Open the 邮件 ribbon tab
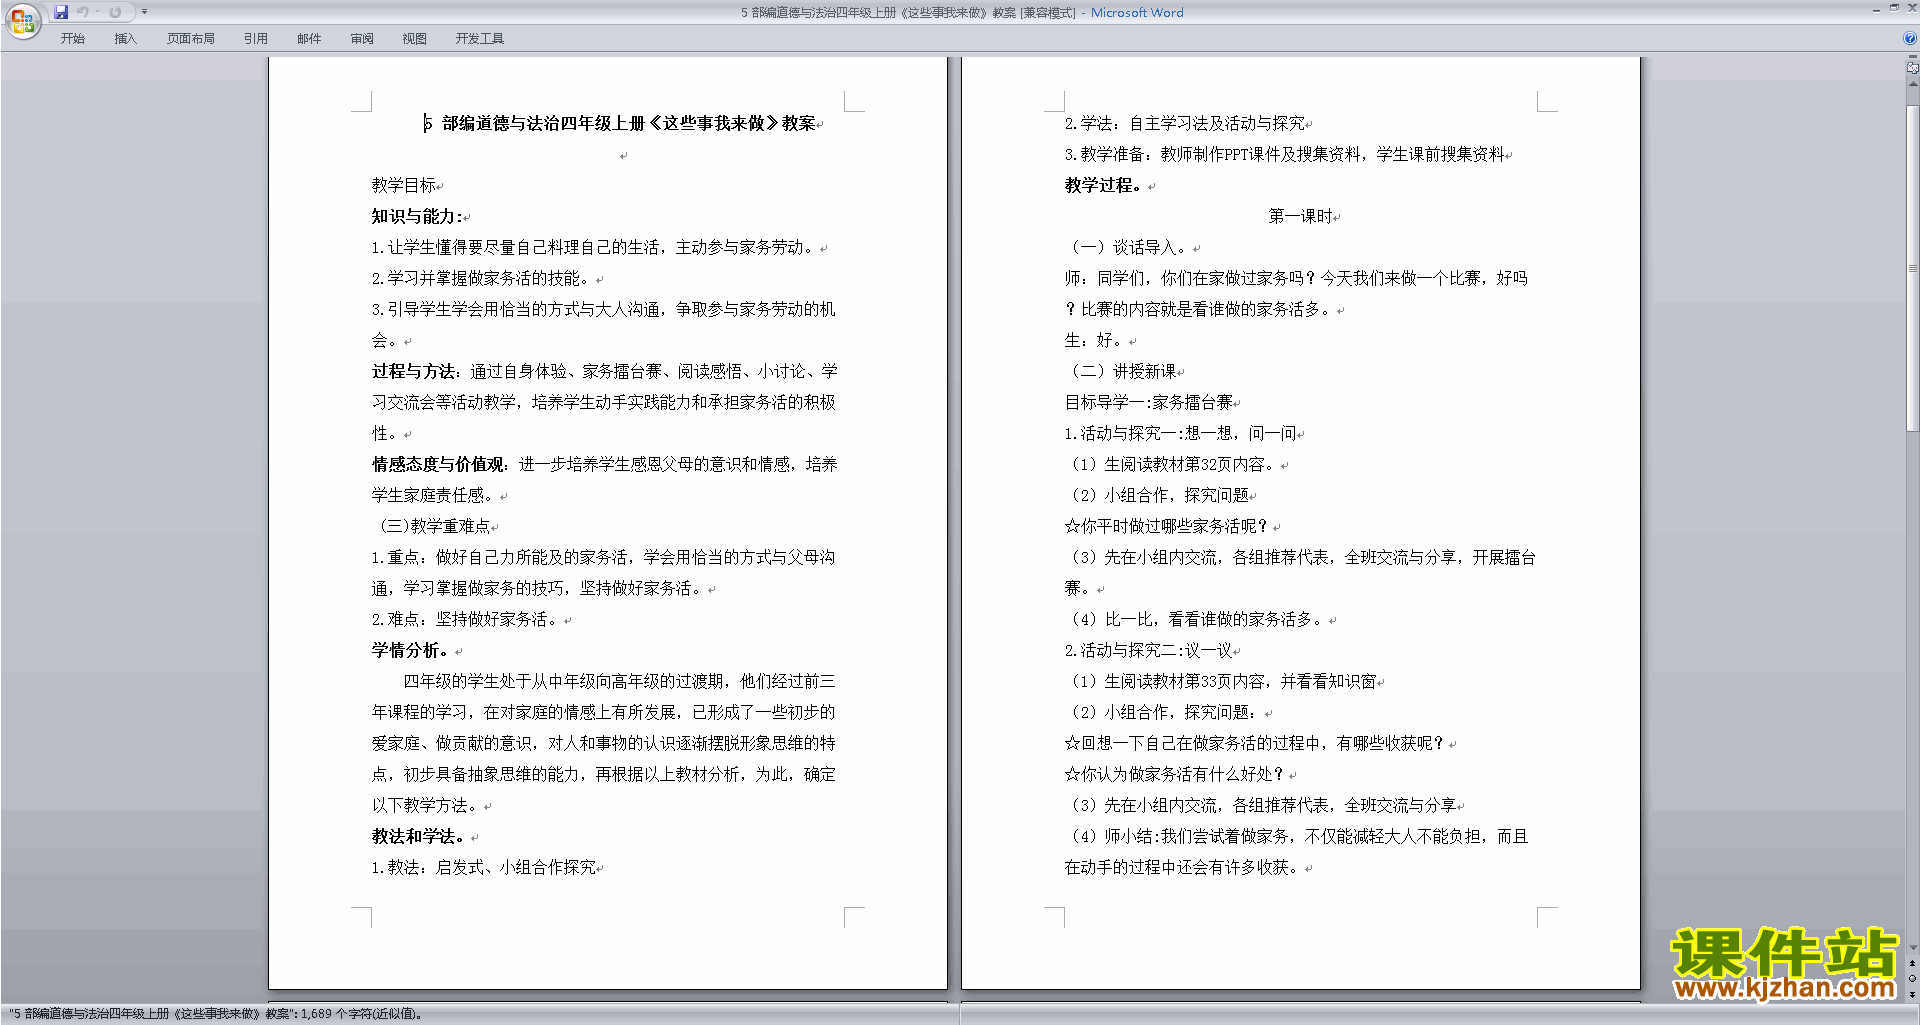 (309, 39)
